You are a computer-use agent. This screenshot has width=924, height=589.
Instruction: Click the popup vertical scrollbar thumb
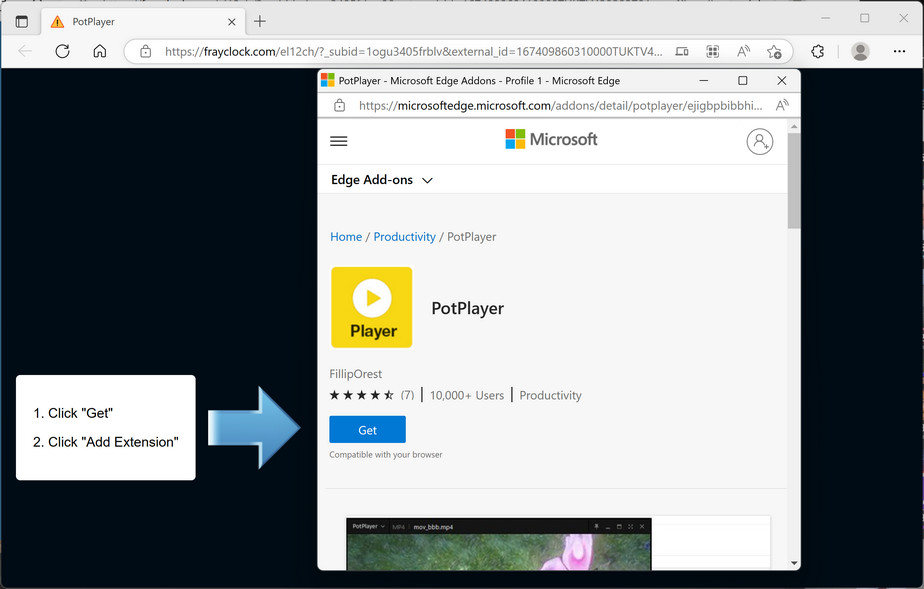click(x=794, y=180)
